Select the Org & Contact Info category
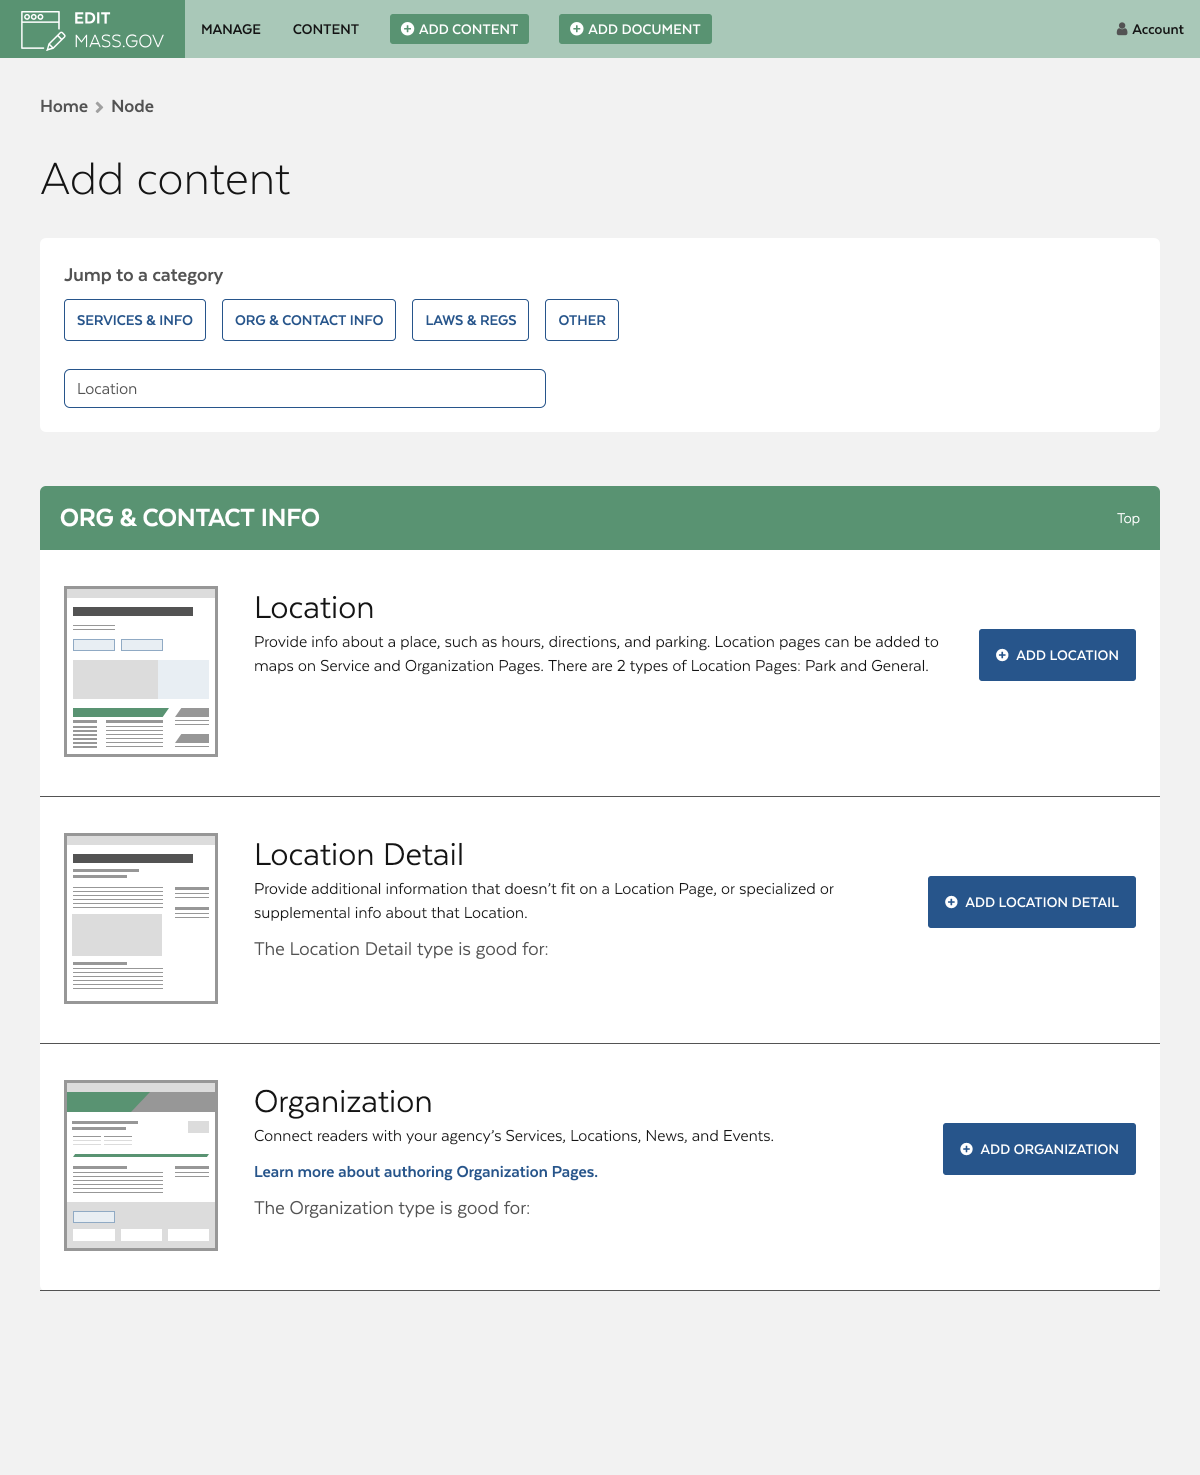This screenshot has height=1475, width=1200. 308,320
